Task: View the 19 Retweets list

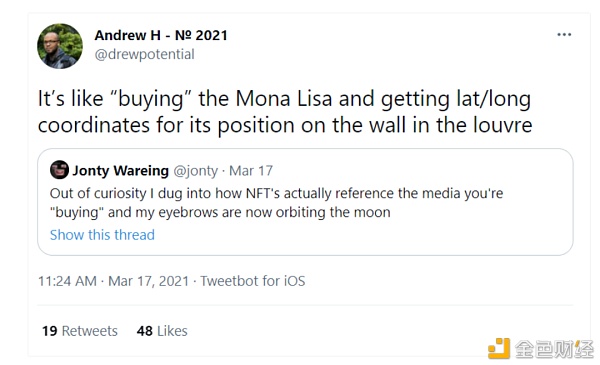Action: coord(80,331)
